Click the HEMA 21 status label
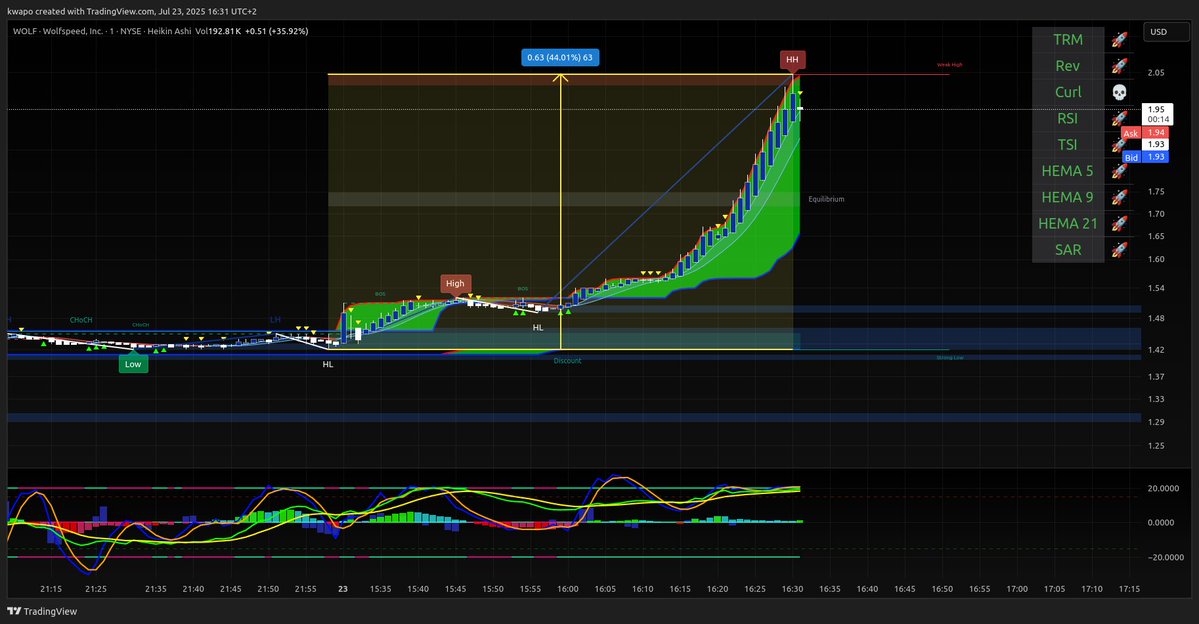The width and height of the screenshot is (1199, 624). tap(1067, 224)
